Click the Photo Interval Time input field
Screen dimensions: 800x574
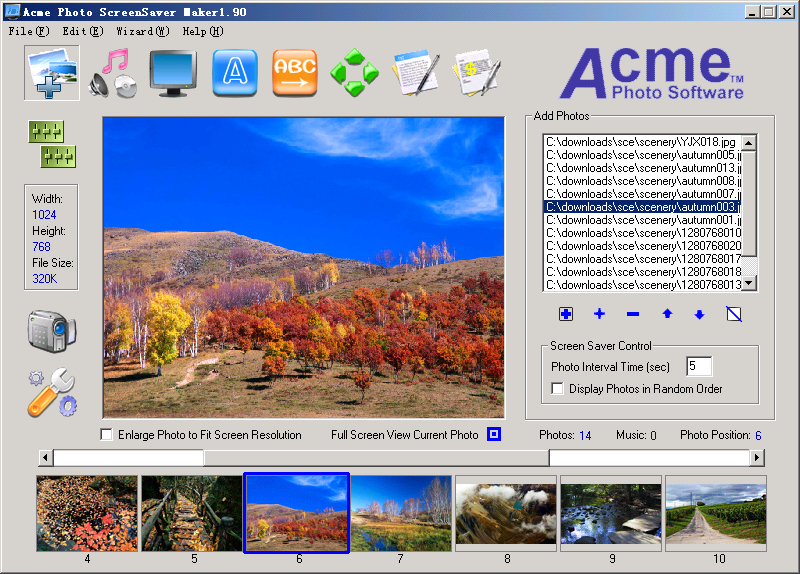(698, 367)
